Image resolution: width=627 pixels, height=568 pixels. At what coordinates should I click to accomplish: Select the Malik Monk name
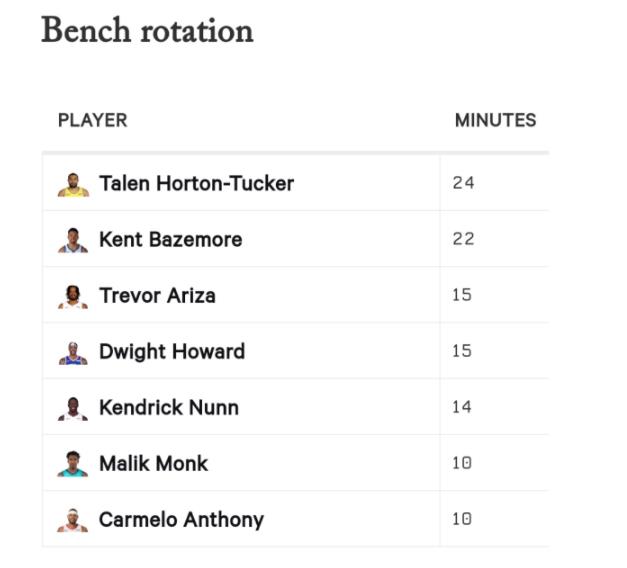point(154,464)
